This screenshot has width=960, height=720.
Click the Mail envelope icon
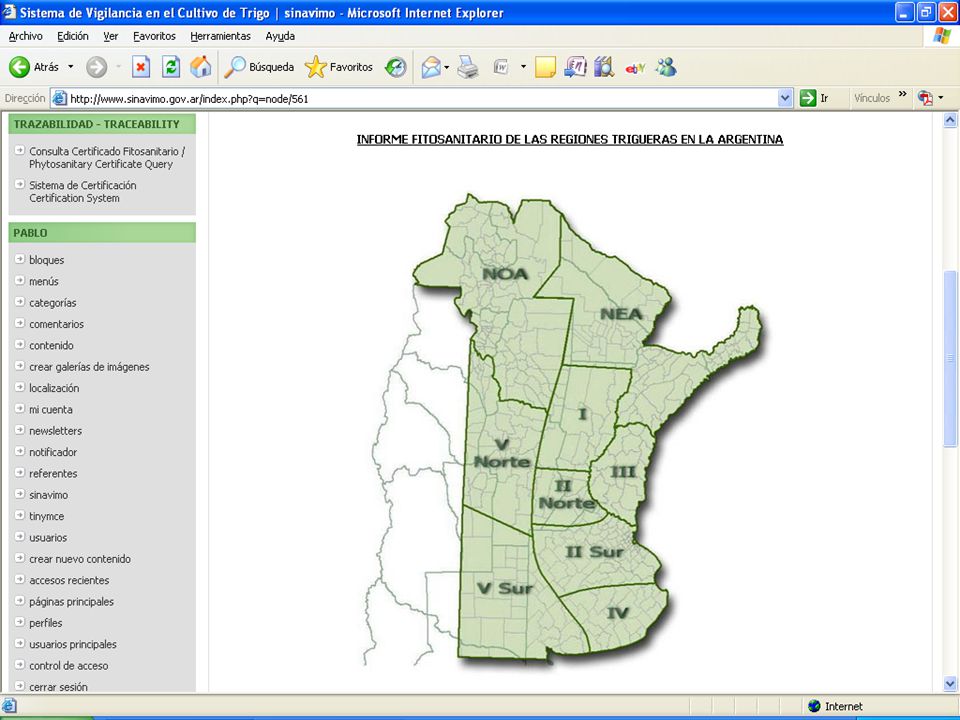click(431, 67)
